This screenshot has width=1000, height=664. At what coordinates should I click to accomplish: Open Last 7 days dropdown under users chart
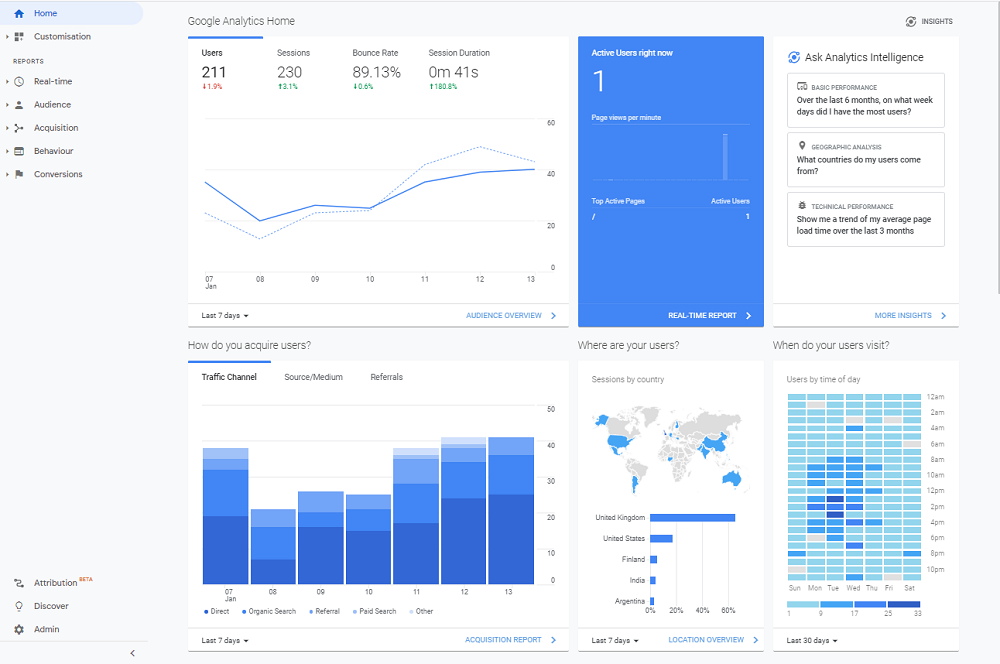click(225, 316)
